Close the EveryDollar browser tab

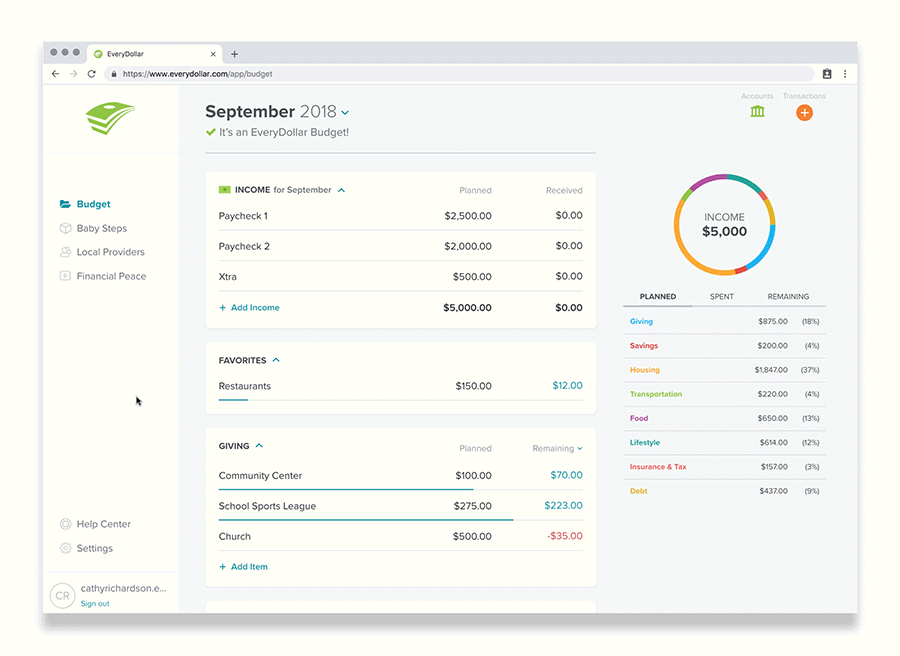pyautogui.click(x=213, y=54)
